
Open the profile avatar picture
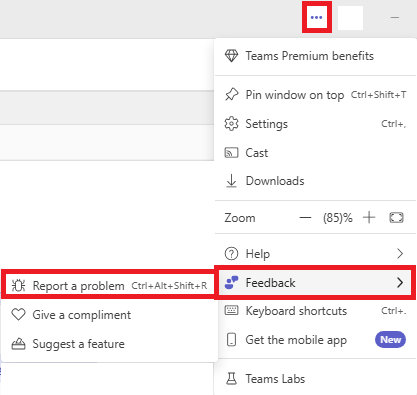(350, 18)
